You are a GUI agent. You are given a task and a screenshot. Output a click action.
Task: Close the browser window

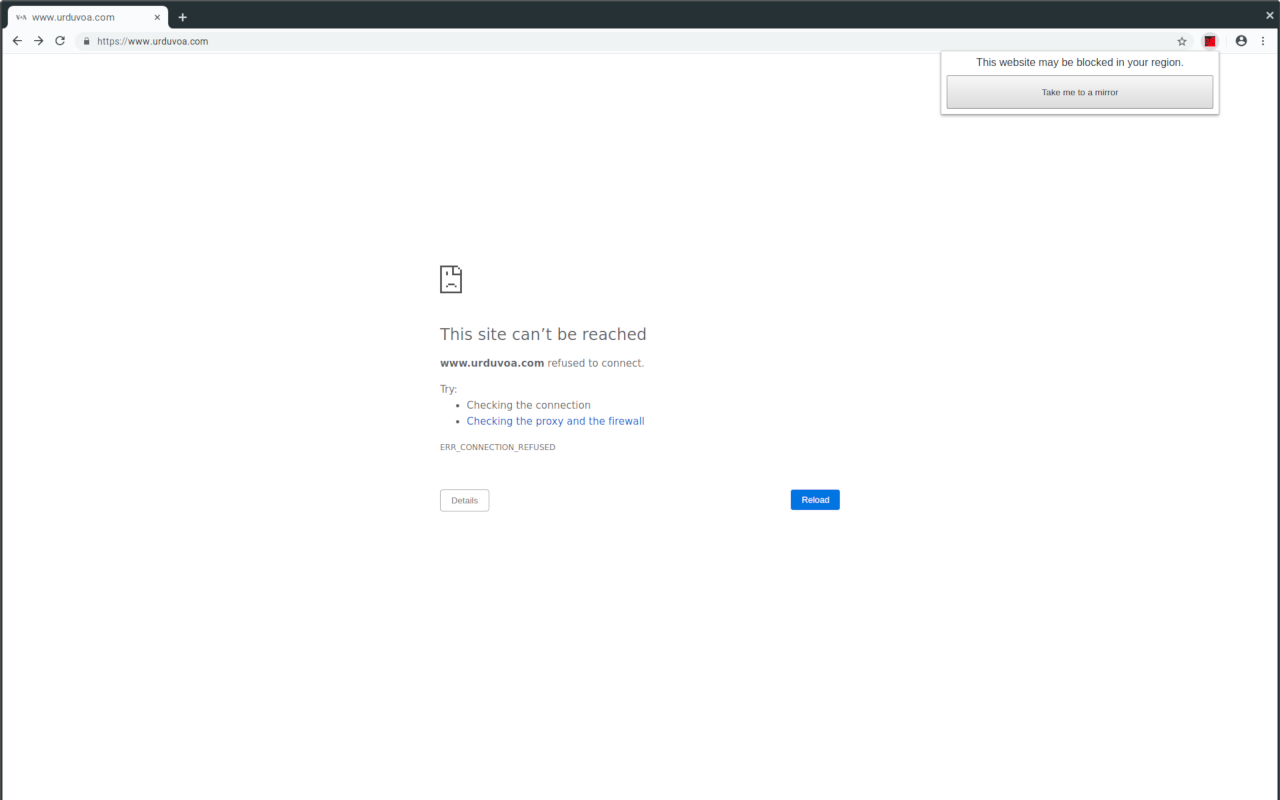click(1270, 16)
